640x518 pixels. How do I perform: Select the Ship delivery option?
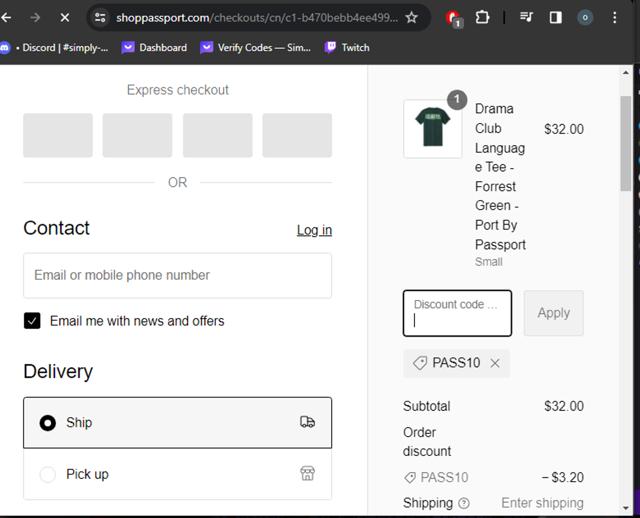pyautogui.click(x=178, y=422)
